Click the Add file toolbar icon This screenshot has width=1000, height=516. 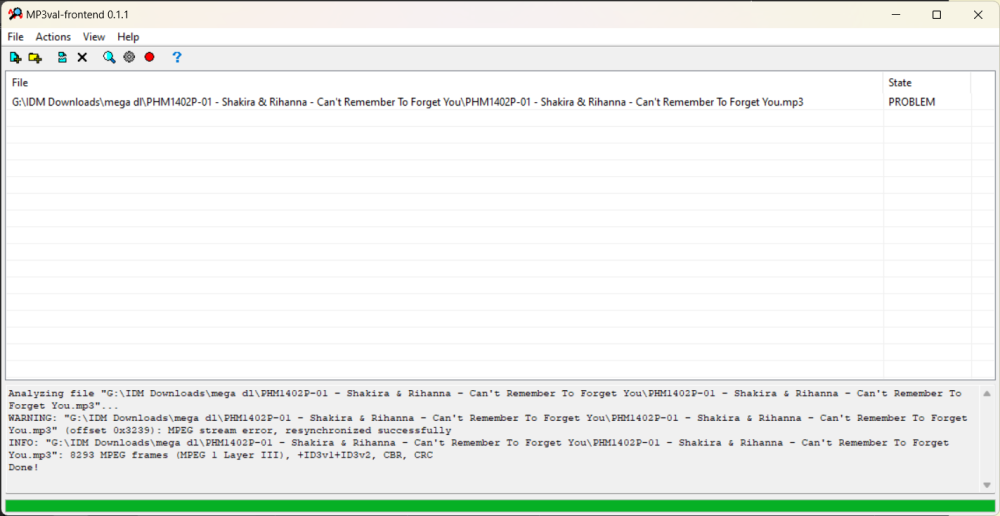[x=15, y=58]
